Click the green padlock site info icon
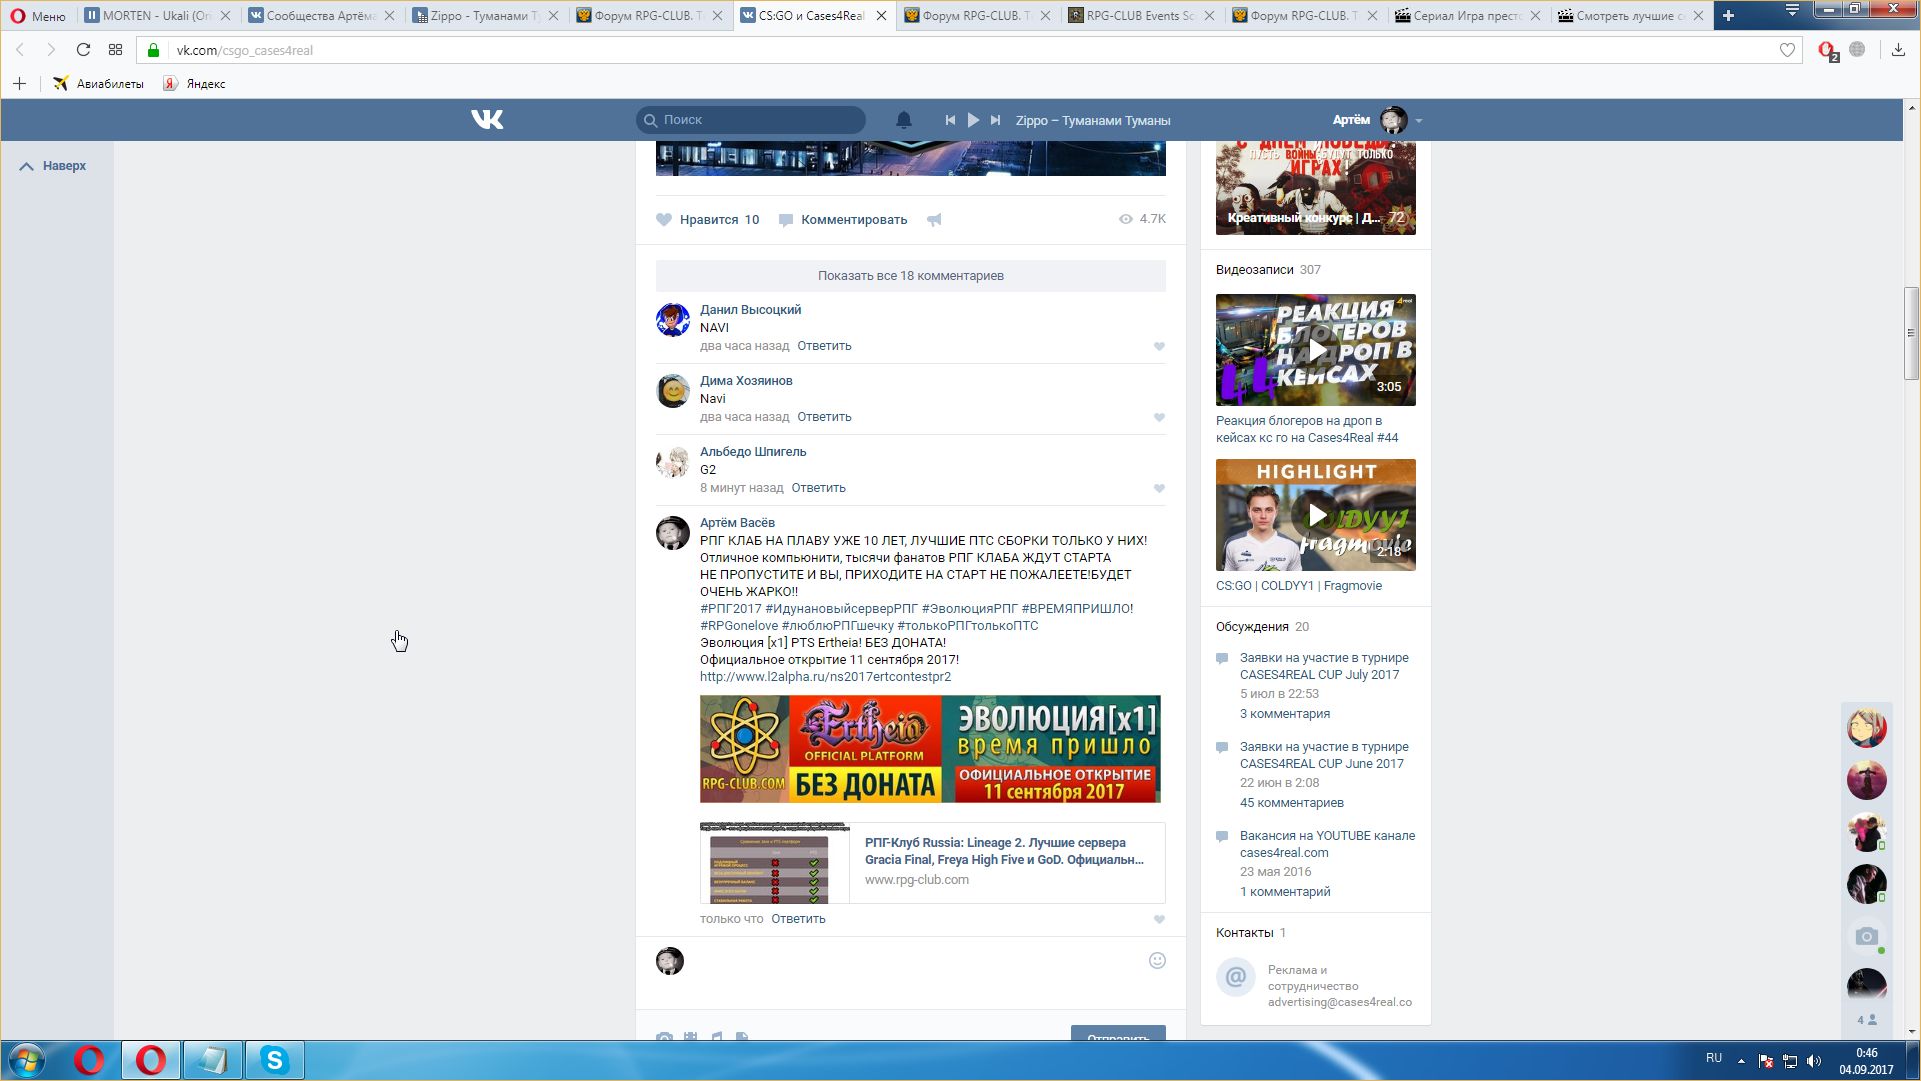This screenshot has height=1081, width=1921. coord(153,50)
